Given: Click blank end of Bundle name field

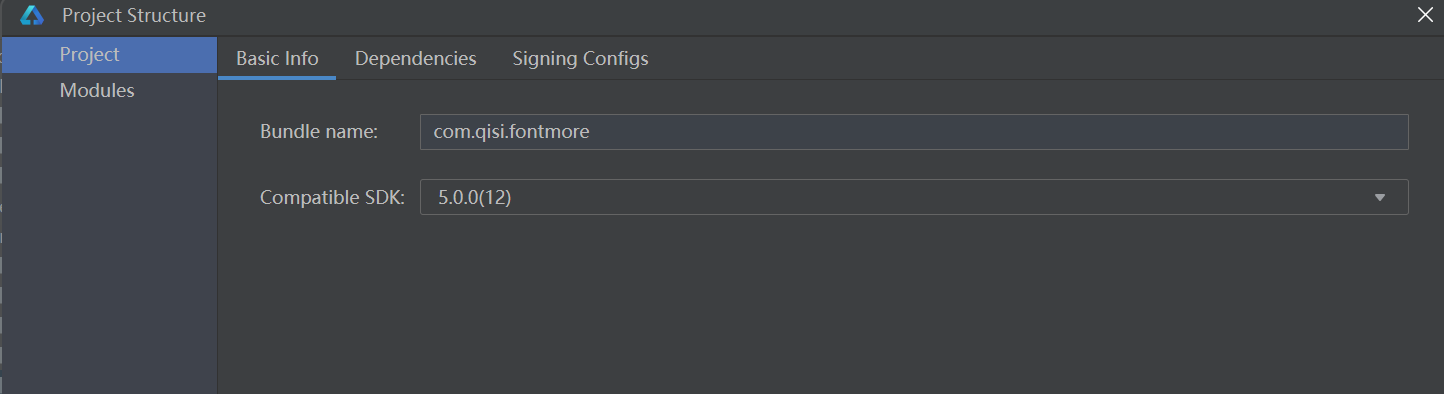Looking at the screenshot, I should pos(1000,132).
